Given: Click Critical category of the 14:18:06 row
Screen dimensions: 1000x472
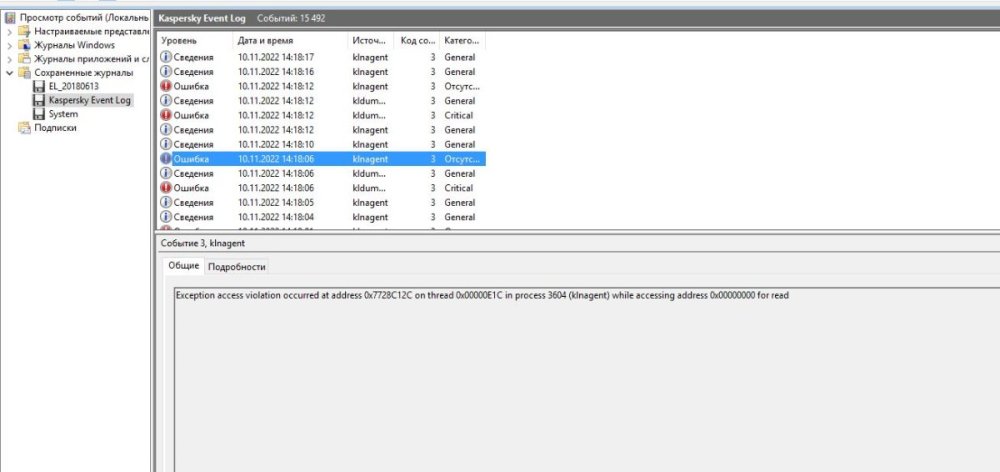Looking at the screenshot, I should [459, 188].
